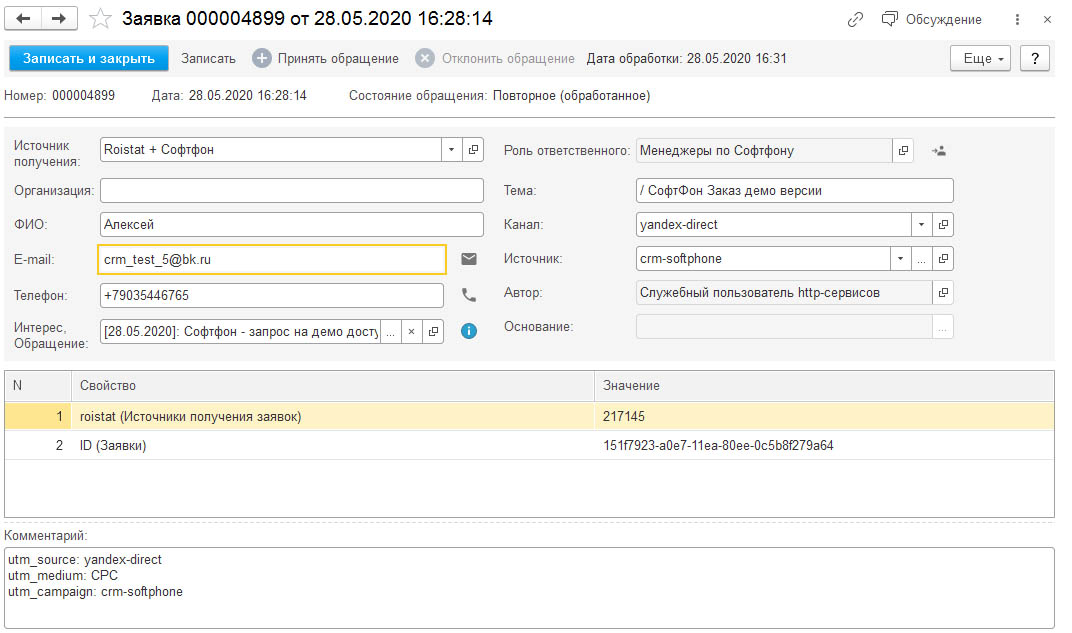The image size is (1072, 633).
Task: Click the Записать button
Action: pos(208,59)
